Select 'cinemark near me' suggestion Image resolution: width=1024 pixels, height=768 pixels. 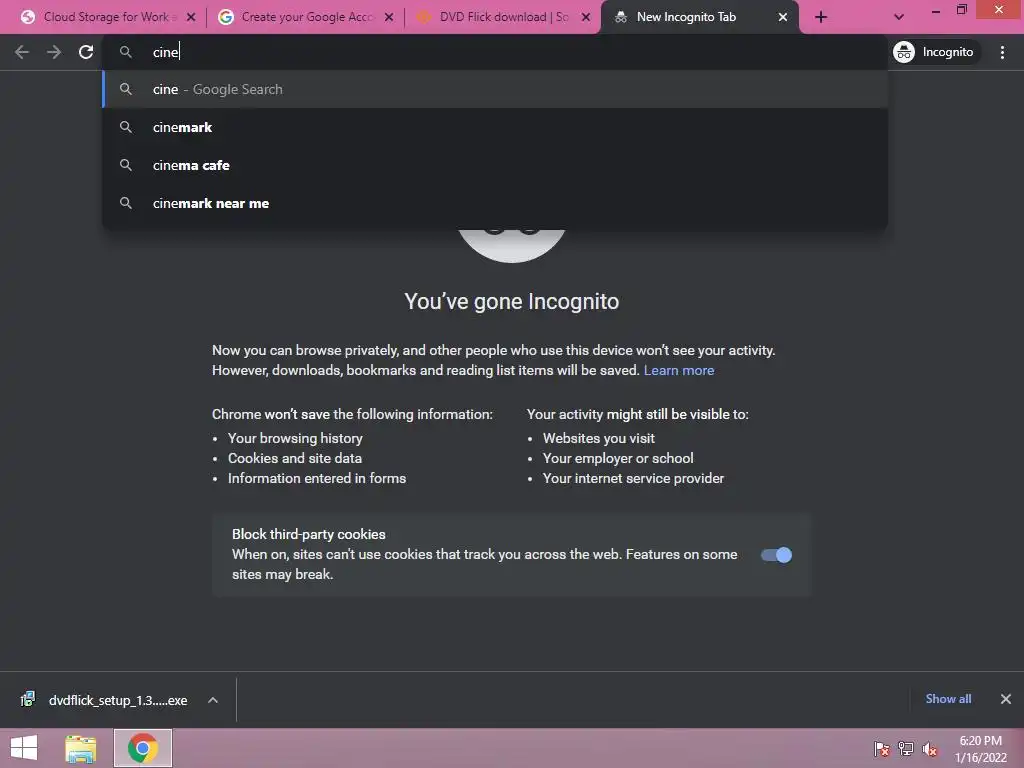495,203
